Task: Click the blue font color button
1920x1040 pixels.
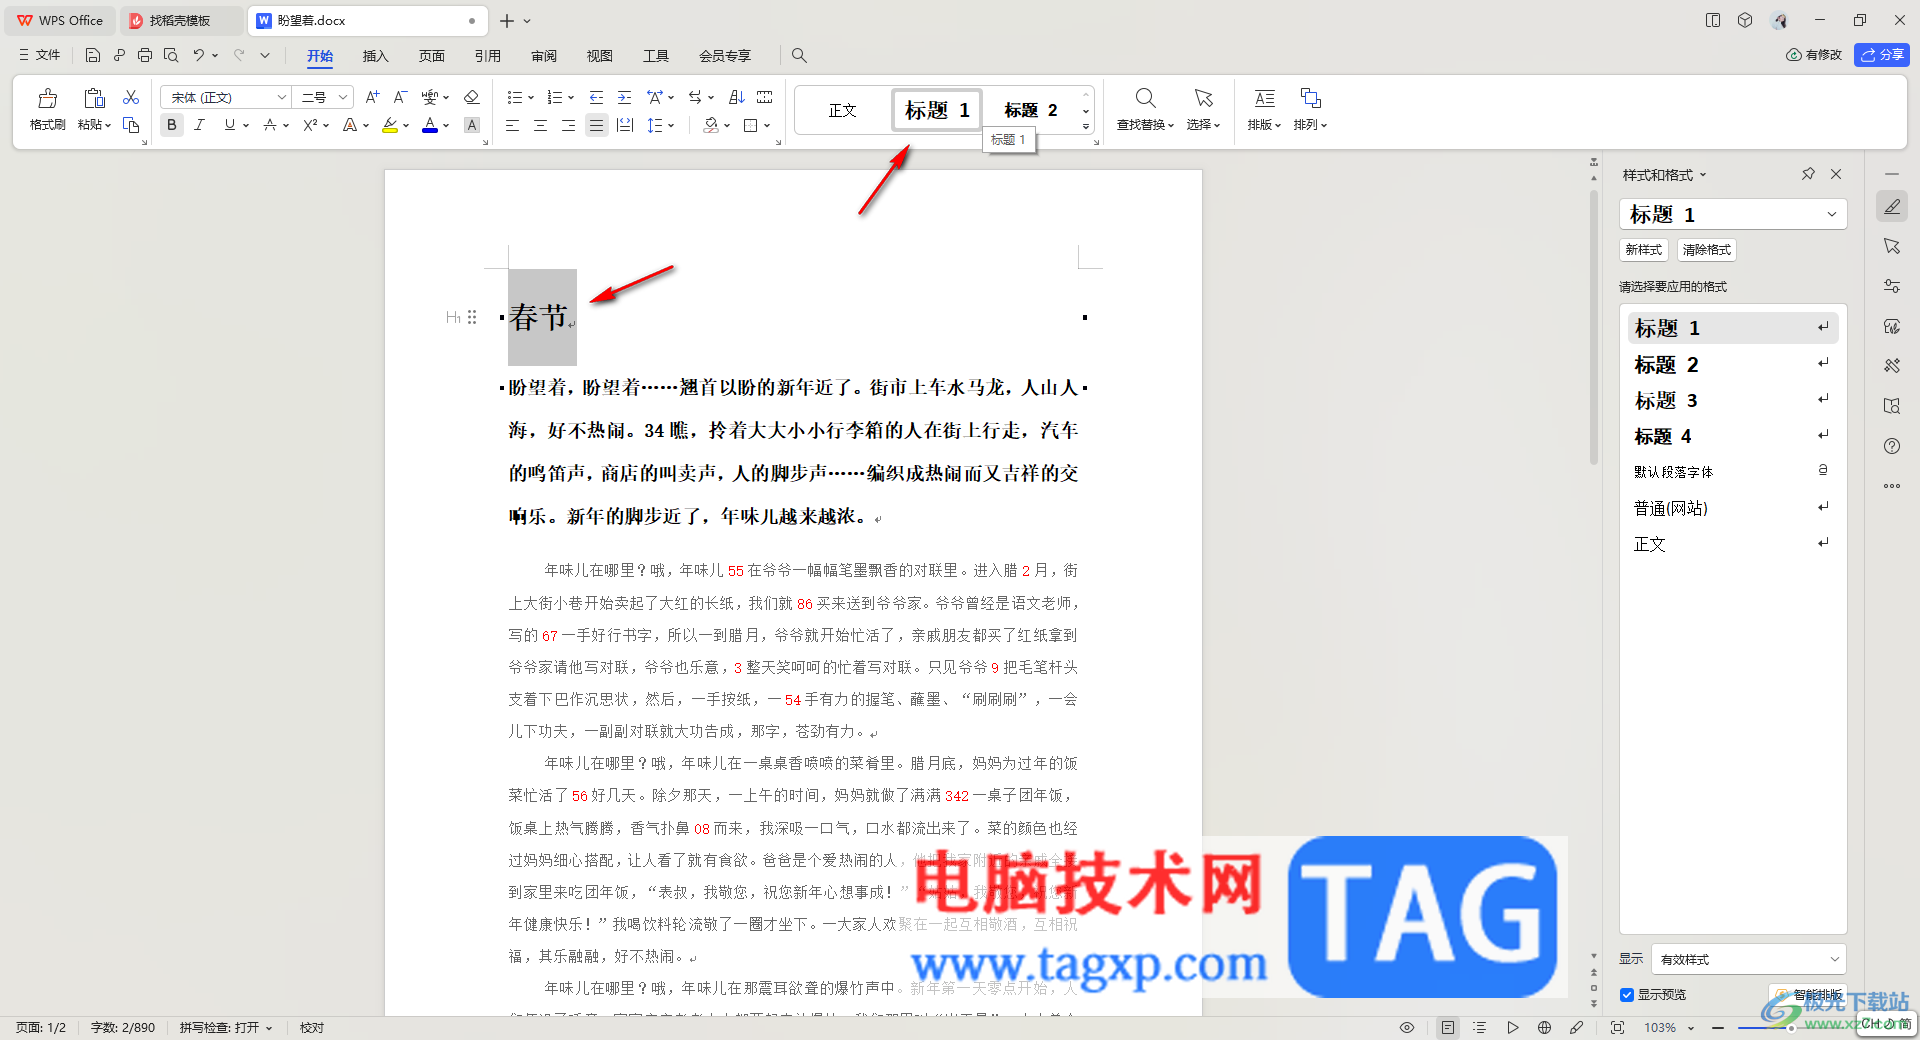Action: click(x=430, y=125)
